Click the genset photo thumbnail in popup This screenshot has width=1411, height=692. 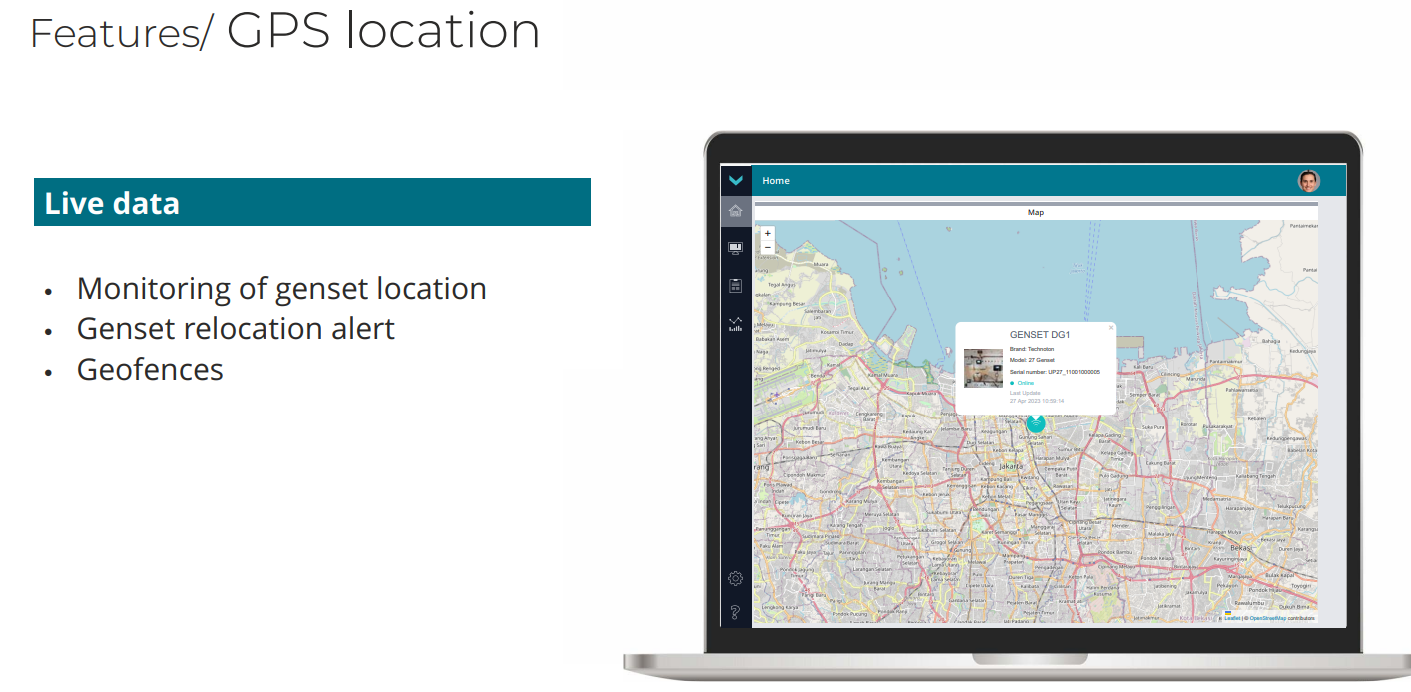pyautogui.click(x=983, y=368)
